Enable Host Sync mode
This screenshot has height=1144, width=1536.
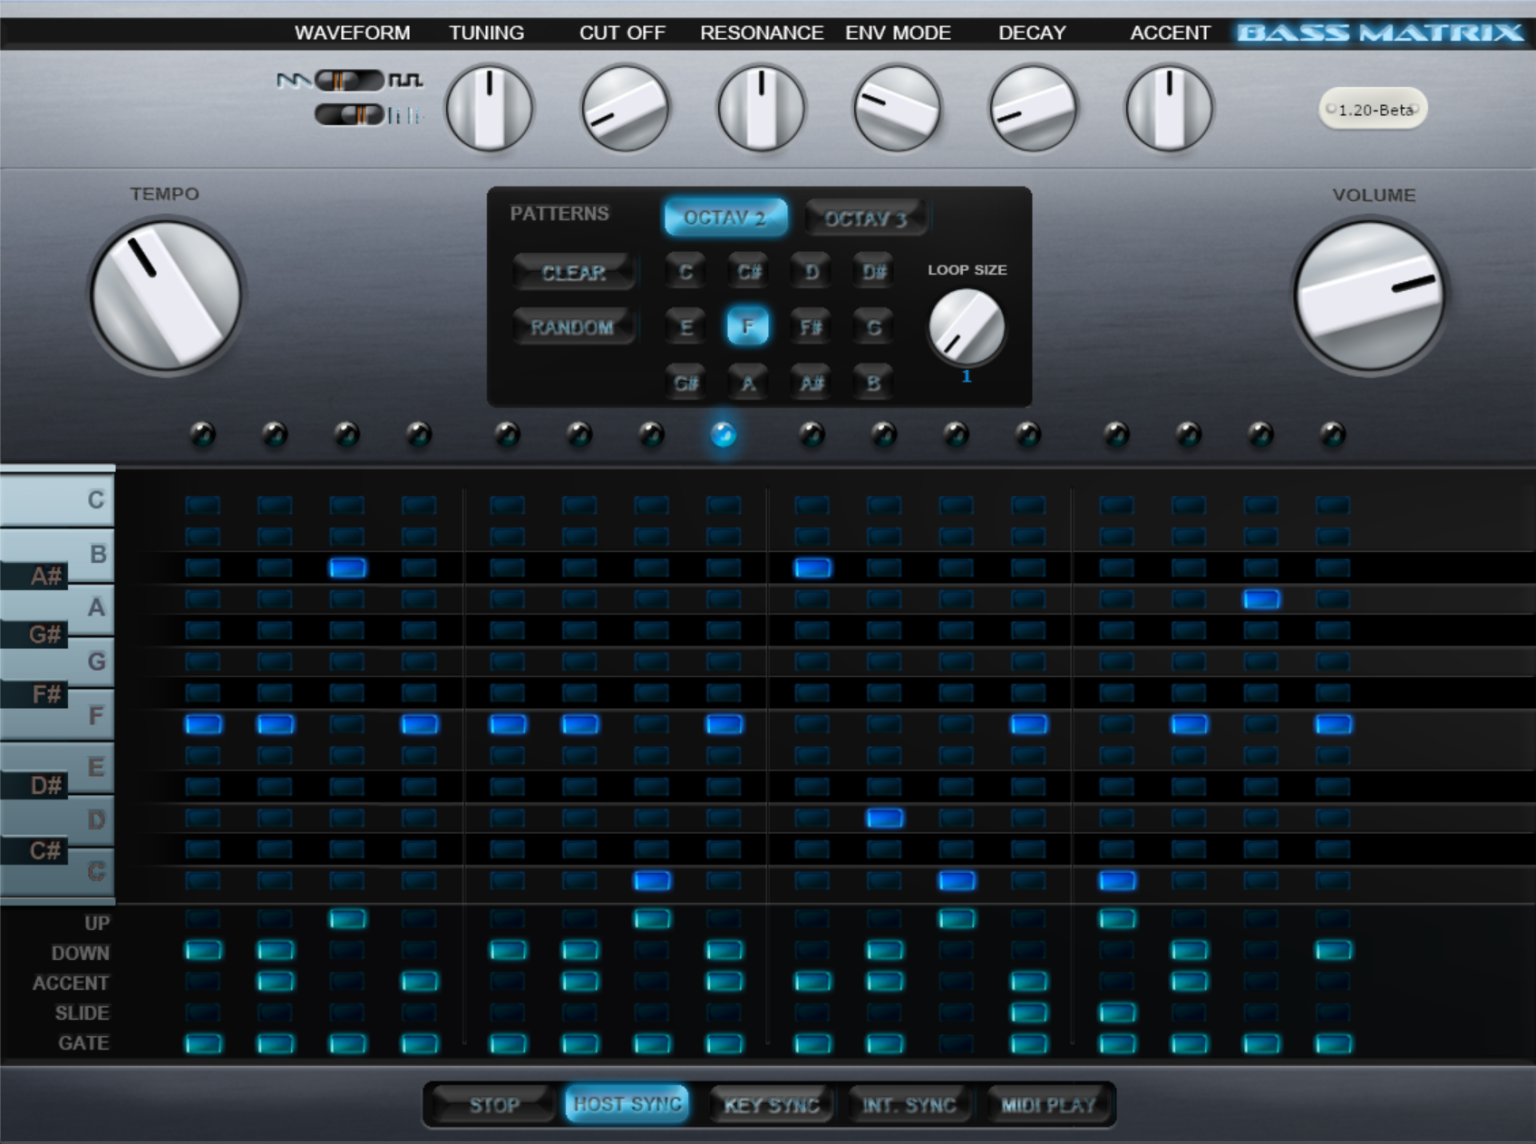(x=627, y=1104)
